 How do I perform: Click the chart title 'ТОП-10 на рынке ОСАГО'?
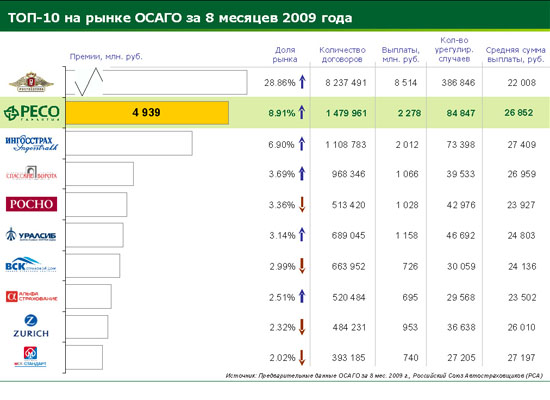[180, 18]
